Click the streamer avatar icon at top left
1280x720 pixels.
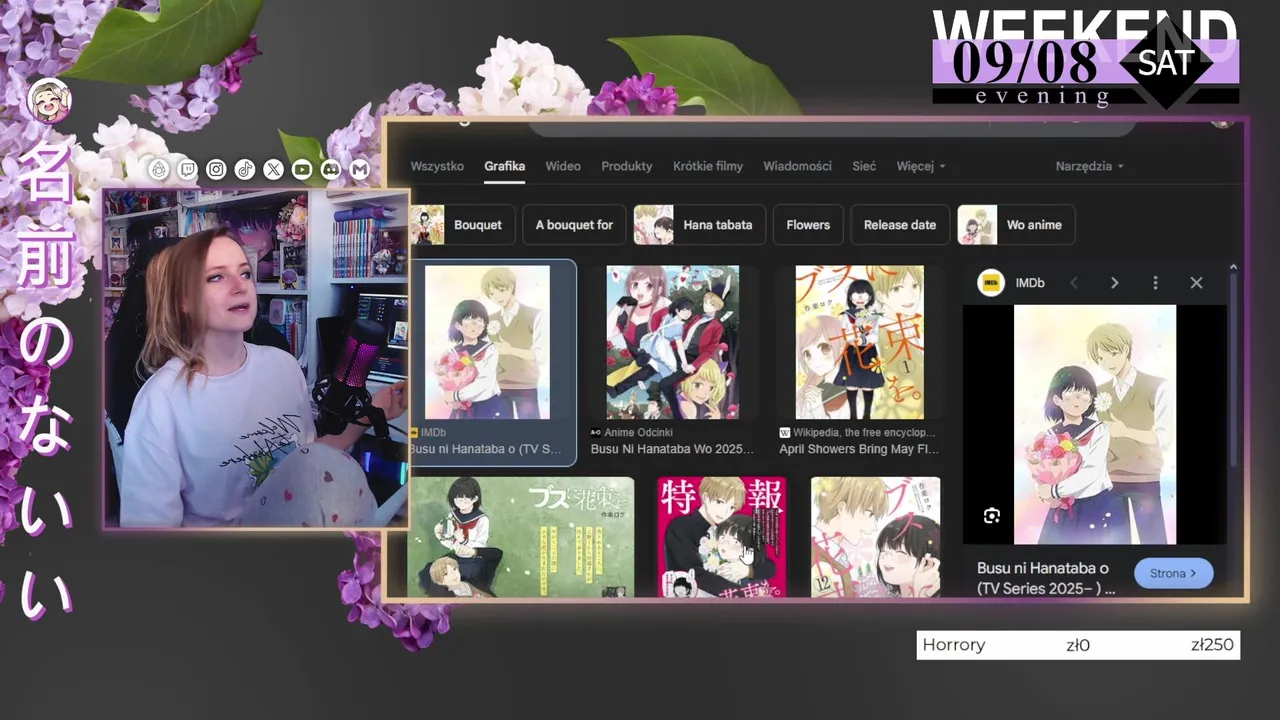click(50, 100)
